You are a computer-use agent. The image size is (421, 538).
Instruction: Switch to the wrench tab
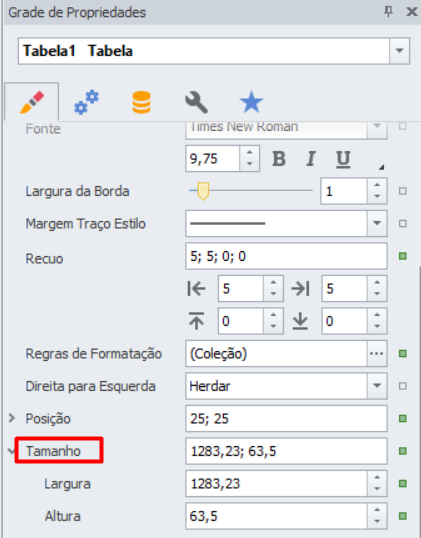196,102
